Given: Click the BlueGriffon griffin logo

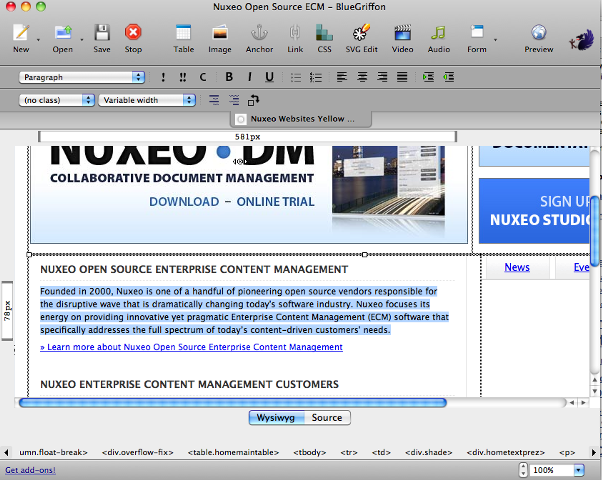Looking at the screenshot, I should (581, 40).
